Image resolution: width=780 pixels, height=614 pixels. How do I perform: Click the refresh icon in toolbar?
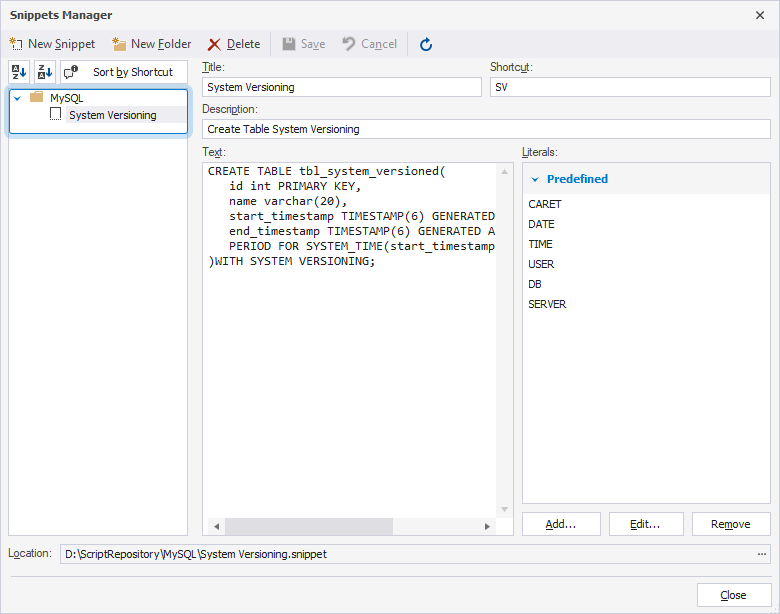coord(426,45)
